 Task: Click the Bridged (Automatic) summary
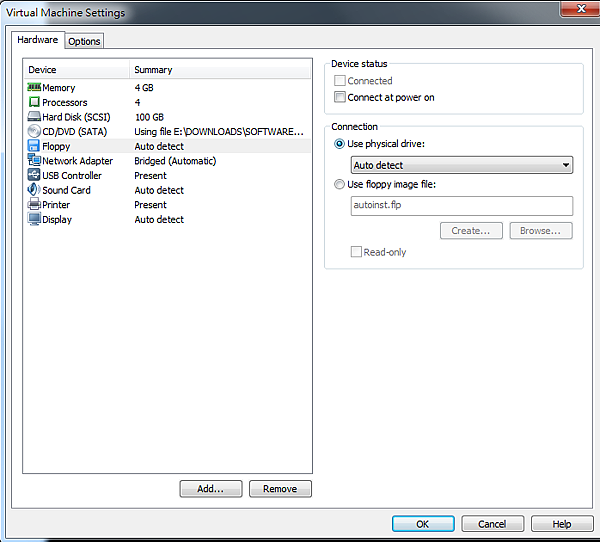[x=175, y=161]
